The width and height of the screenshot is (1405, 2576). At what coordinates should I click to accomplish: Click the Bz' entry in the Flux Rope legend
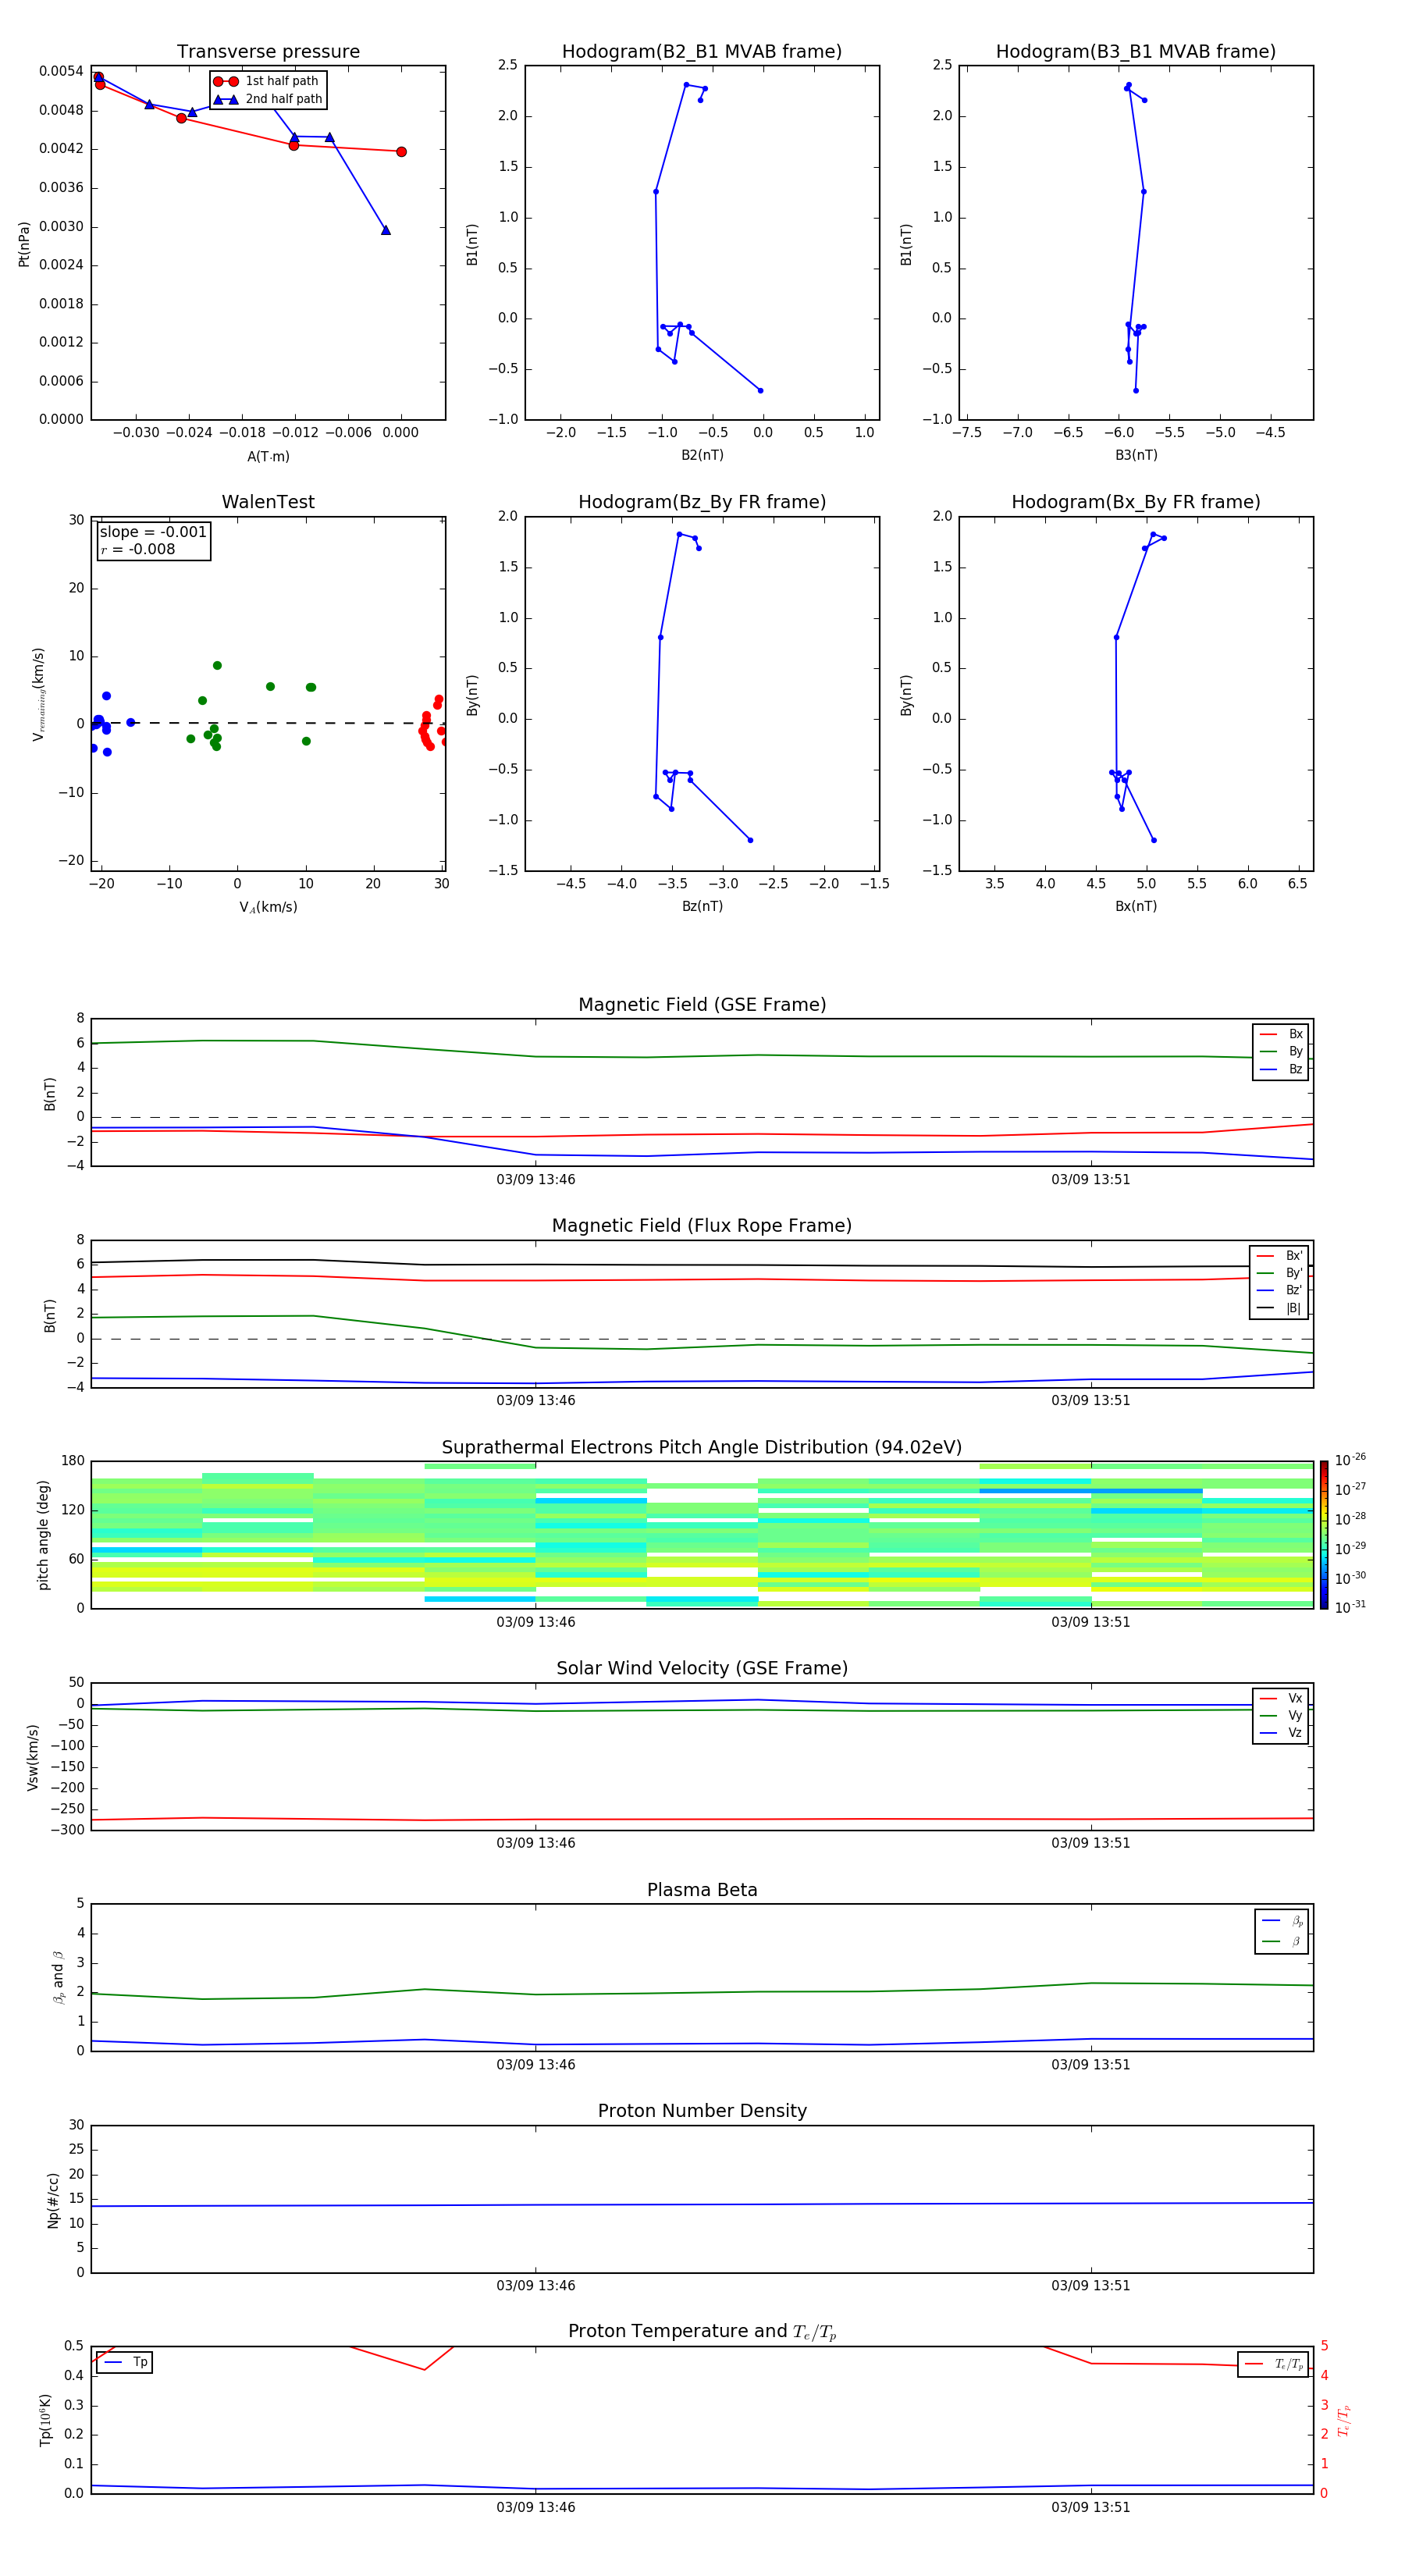(x=1279, y=1290)
